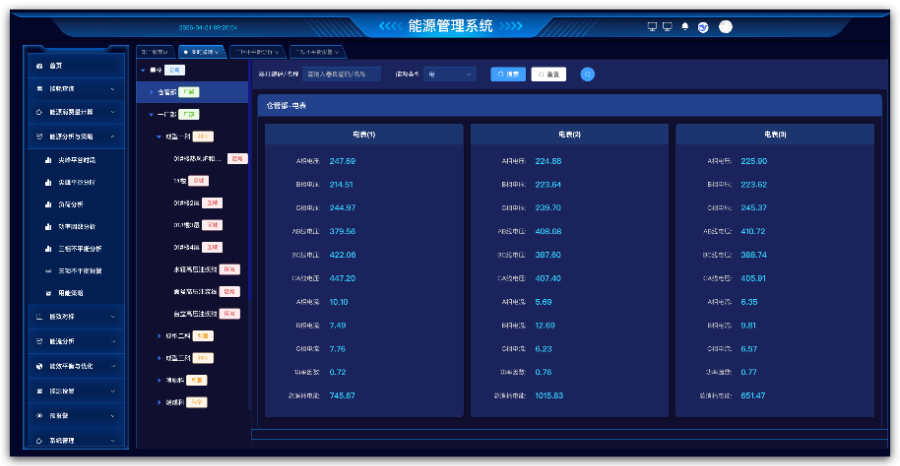Image resolution: width=900 pixels, height=466 pixels.
Task: Click the blue 搜索 search button
Action: point(508,74)
